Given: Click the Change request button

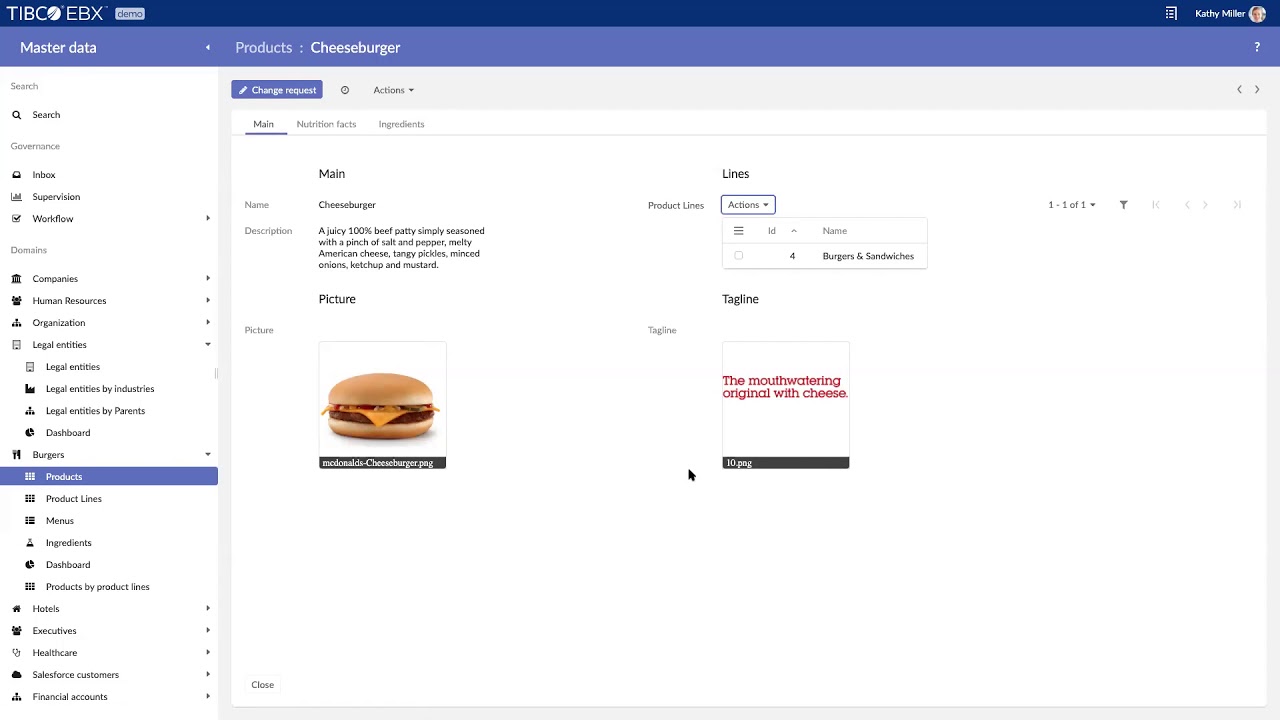Looking at the screenshot, I should (x=277, y=90).
